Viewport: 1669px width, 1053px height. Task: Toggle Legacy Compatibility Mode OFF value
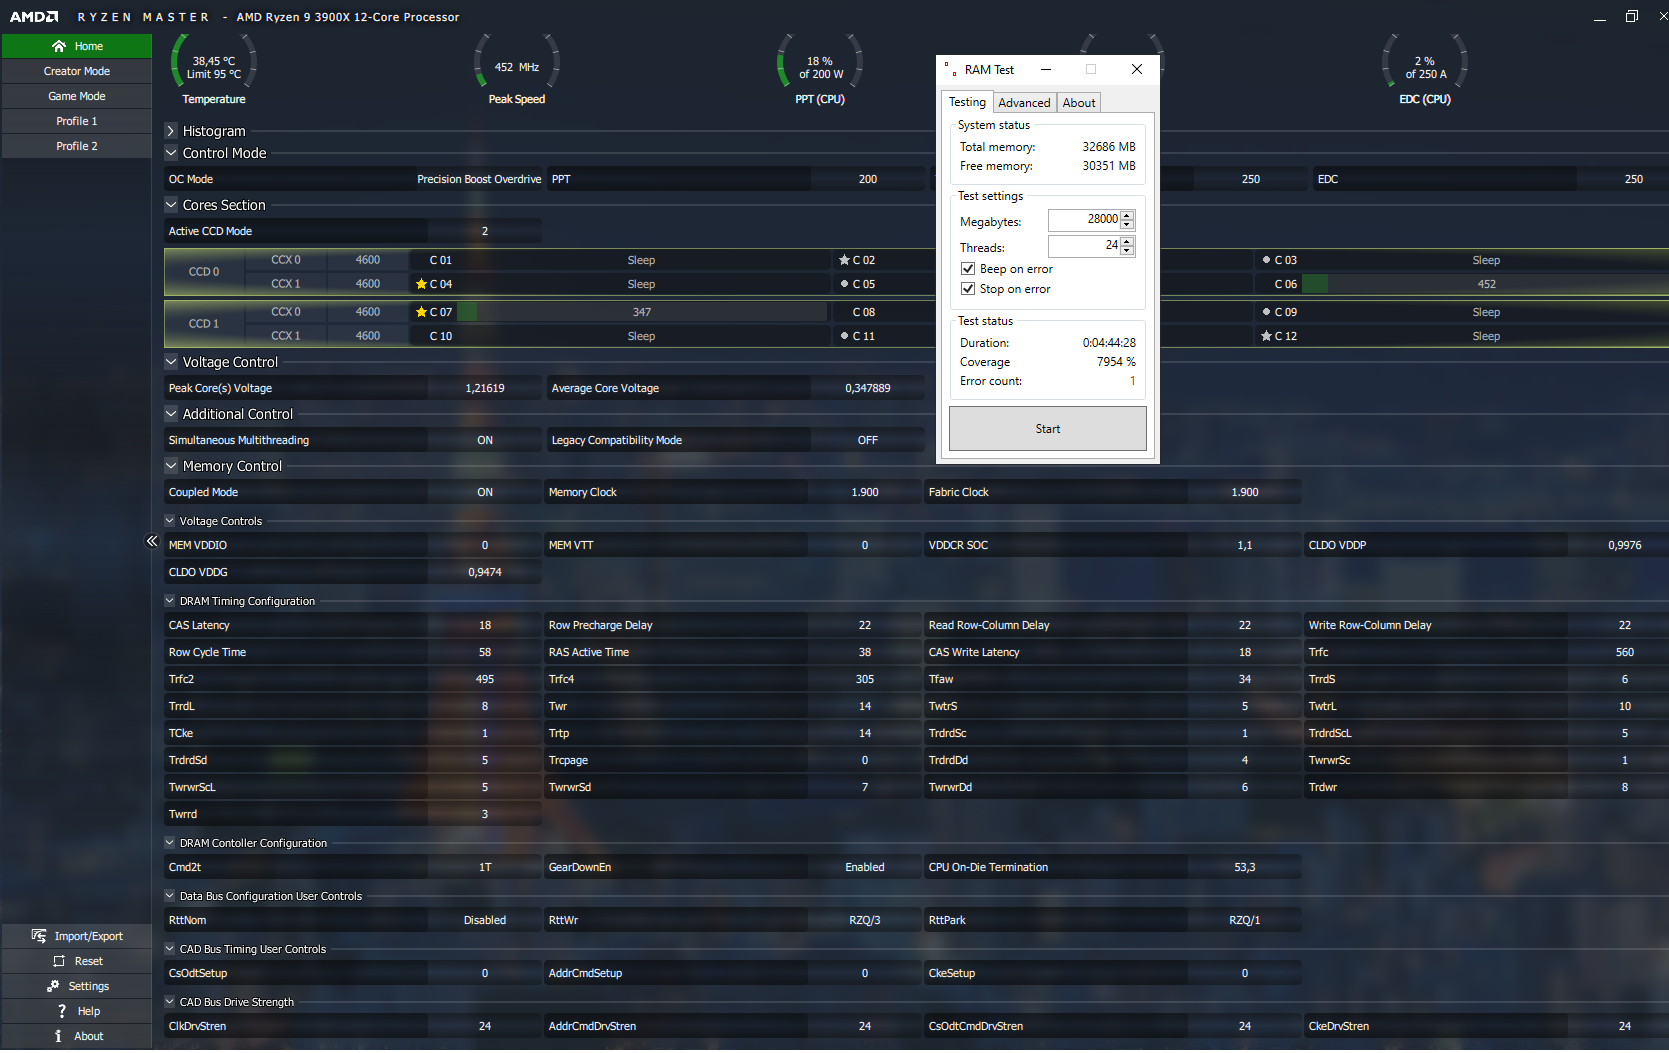(x=868, y=440)
